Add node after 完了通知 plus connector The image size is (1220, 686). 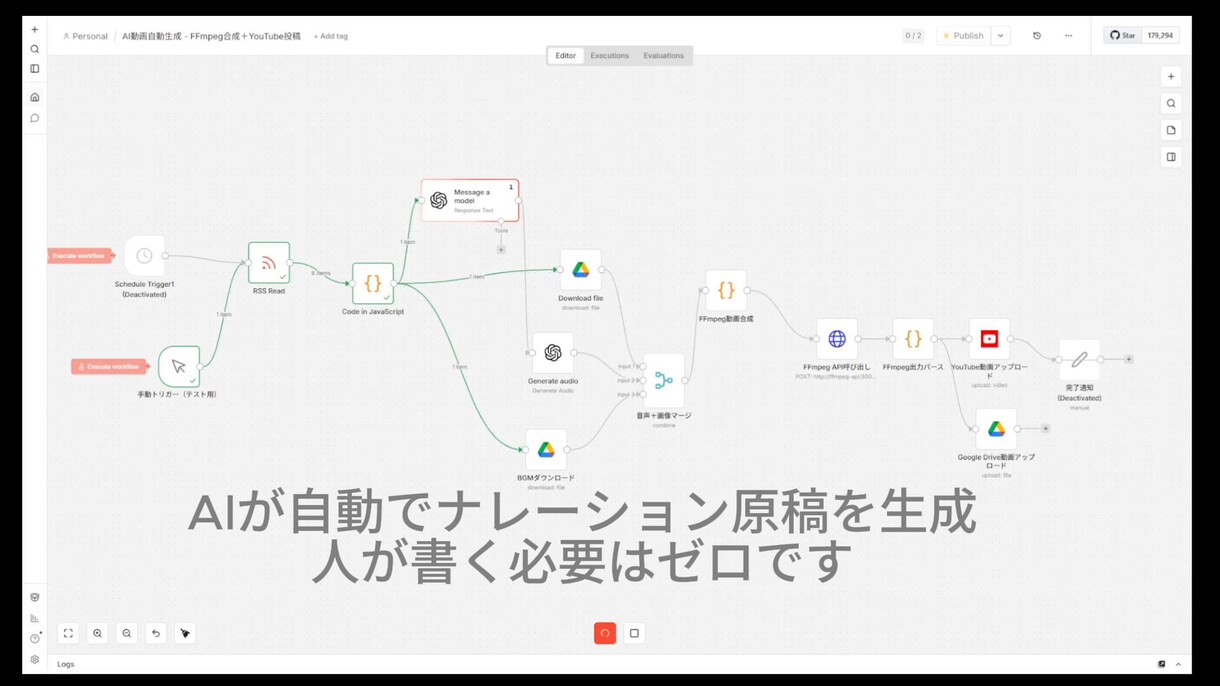[x=1129, y=359]
